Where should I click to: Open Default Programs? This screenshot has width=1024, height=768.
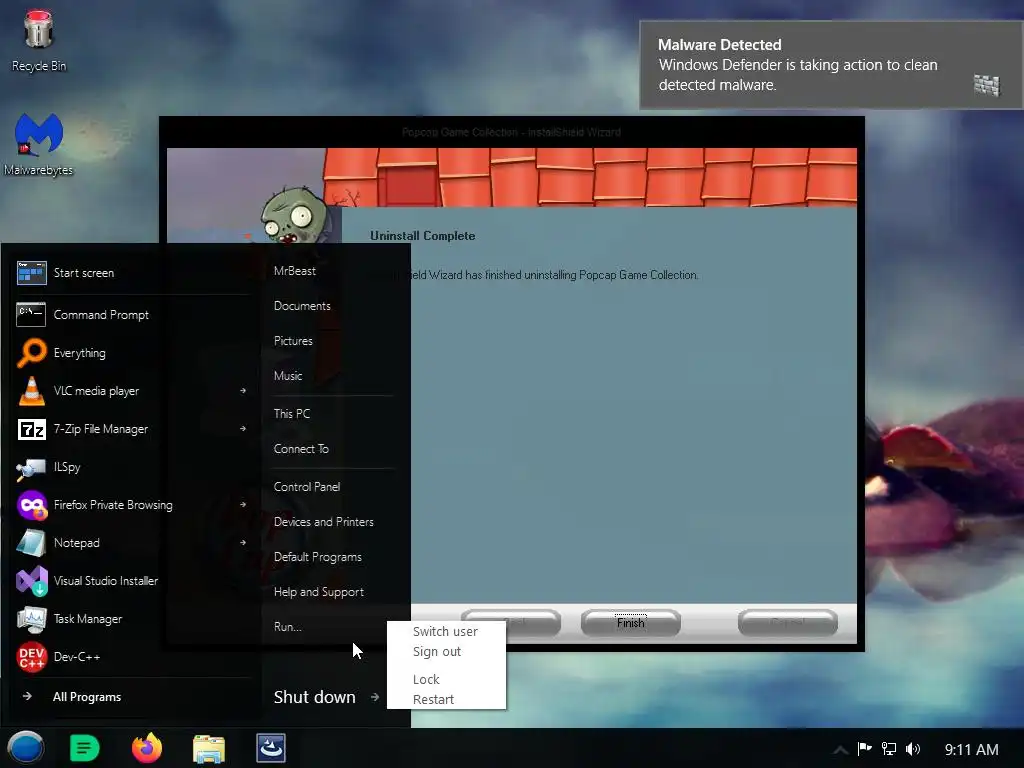pyautogui.click(x=317, y=557)
